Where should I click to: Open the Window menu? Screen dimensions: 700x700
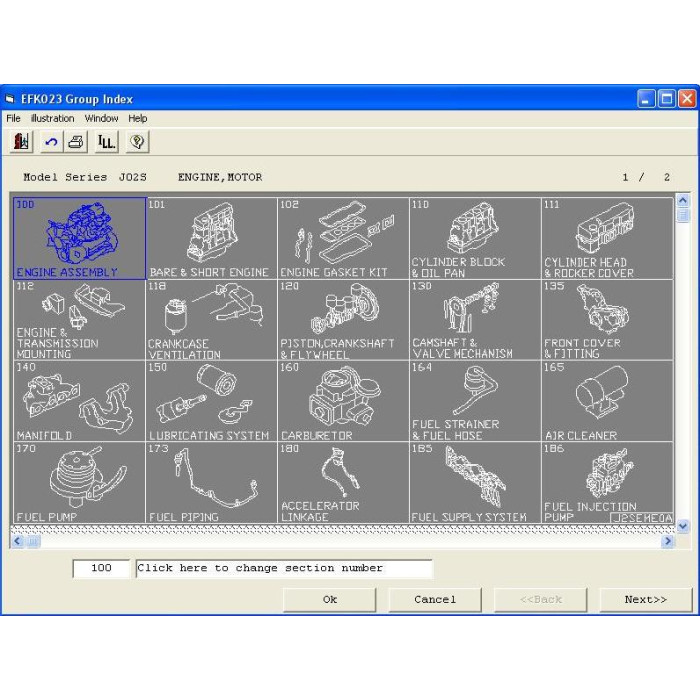coord(101,118)
